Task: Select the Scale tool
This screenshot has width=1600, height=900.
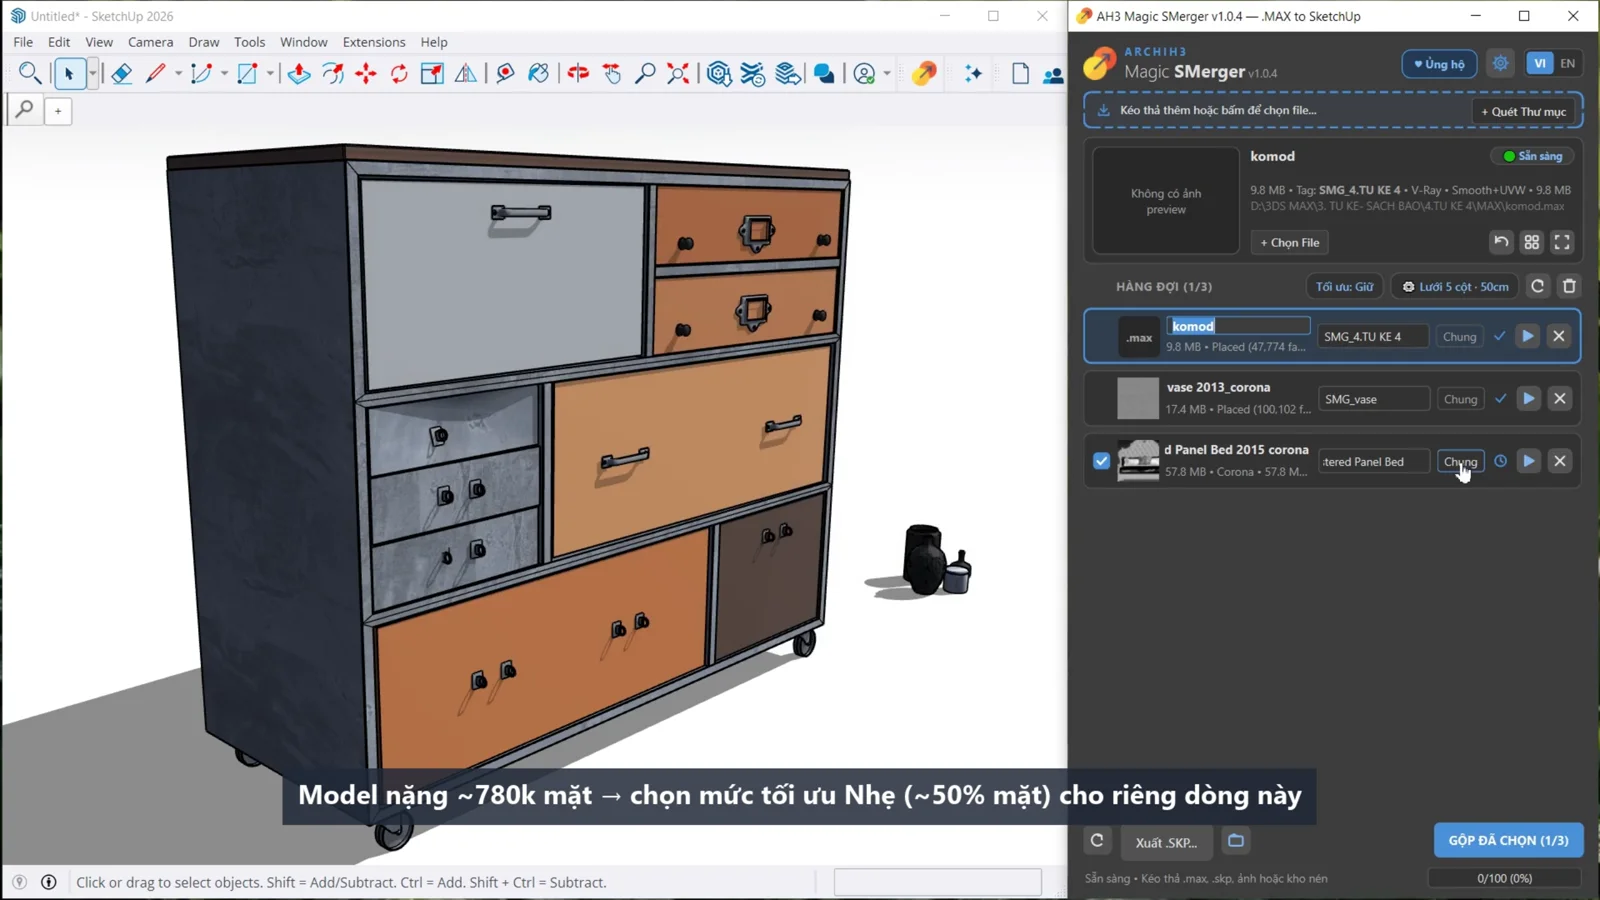Action: (432, 73)
